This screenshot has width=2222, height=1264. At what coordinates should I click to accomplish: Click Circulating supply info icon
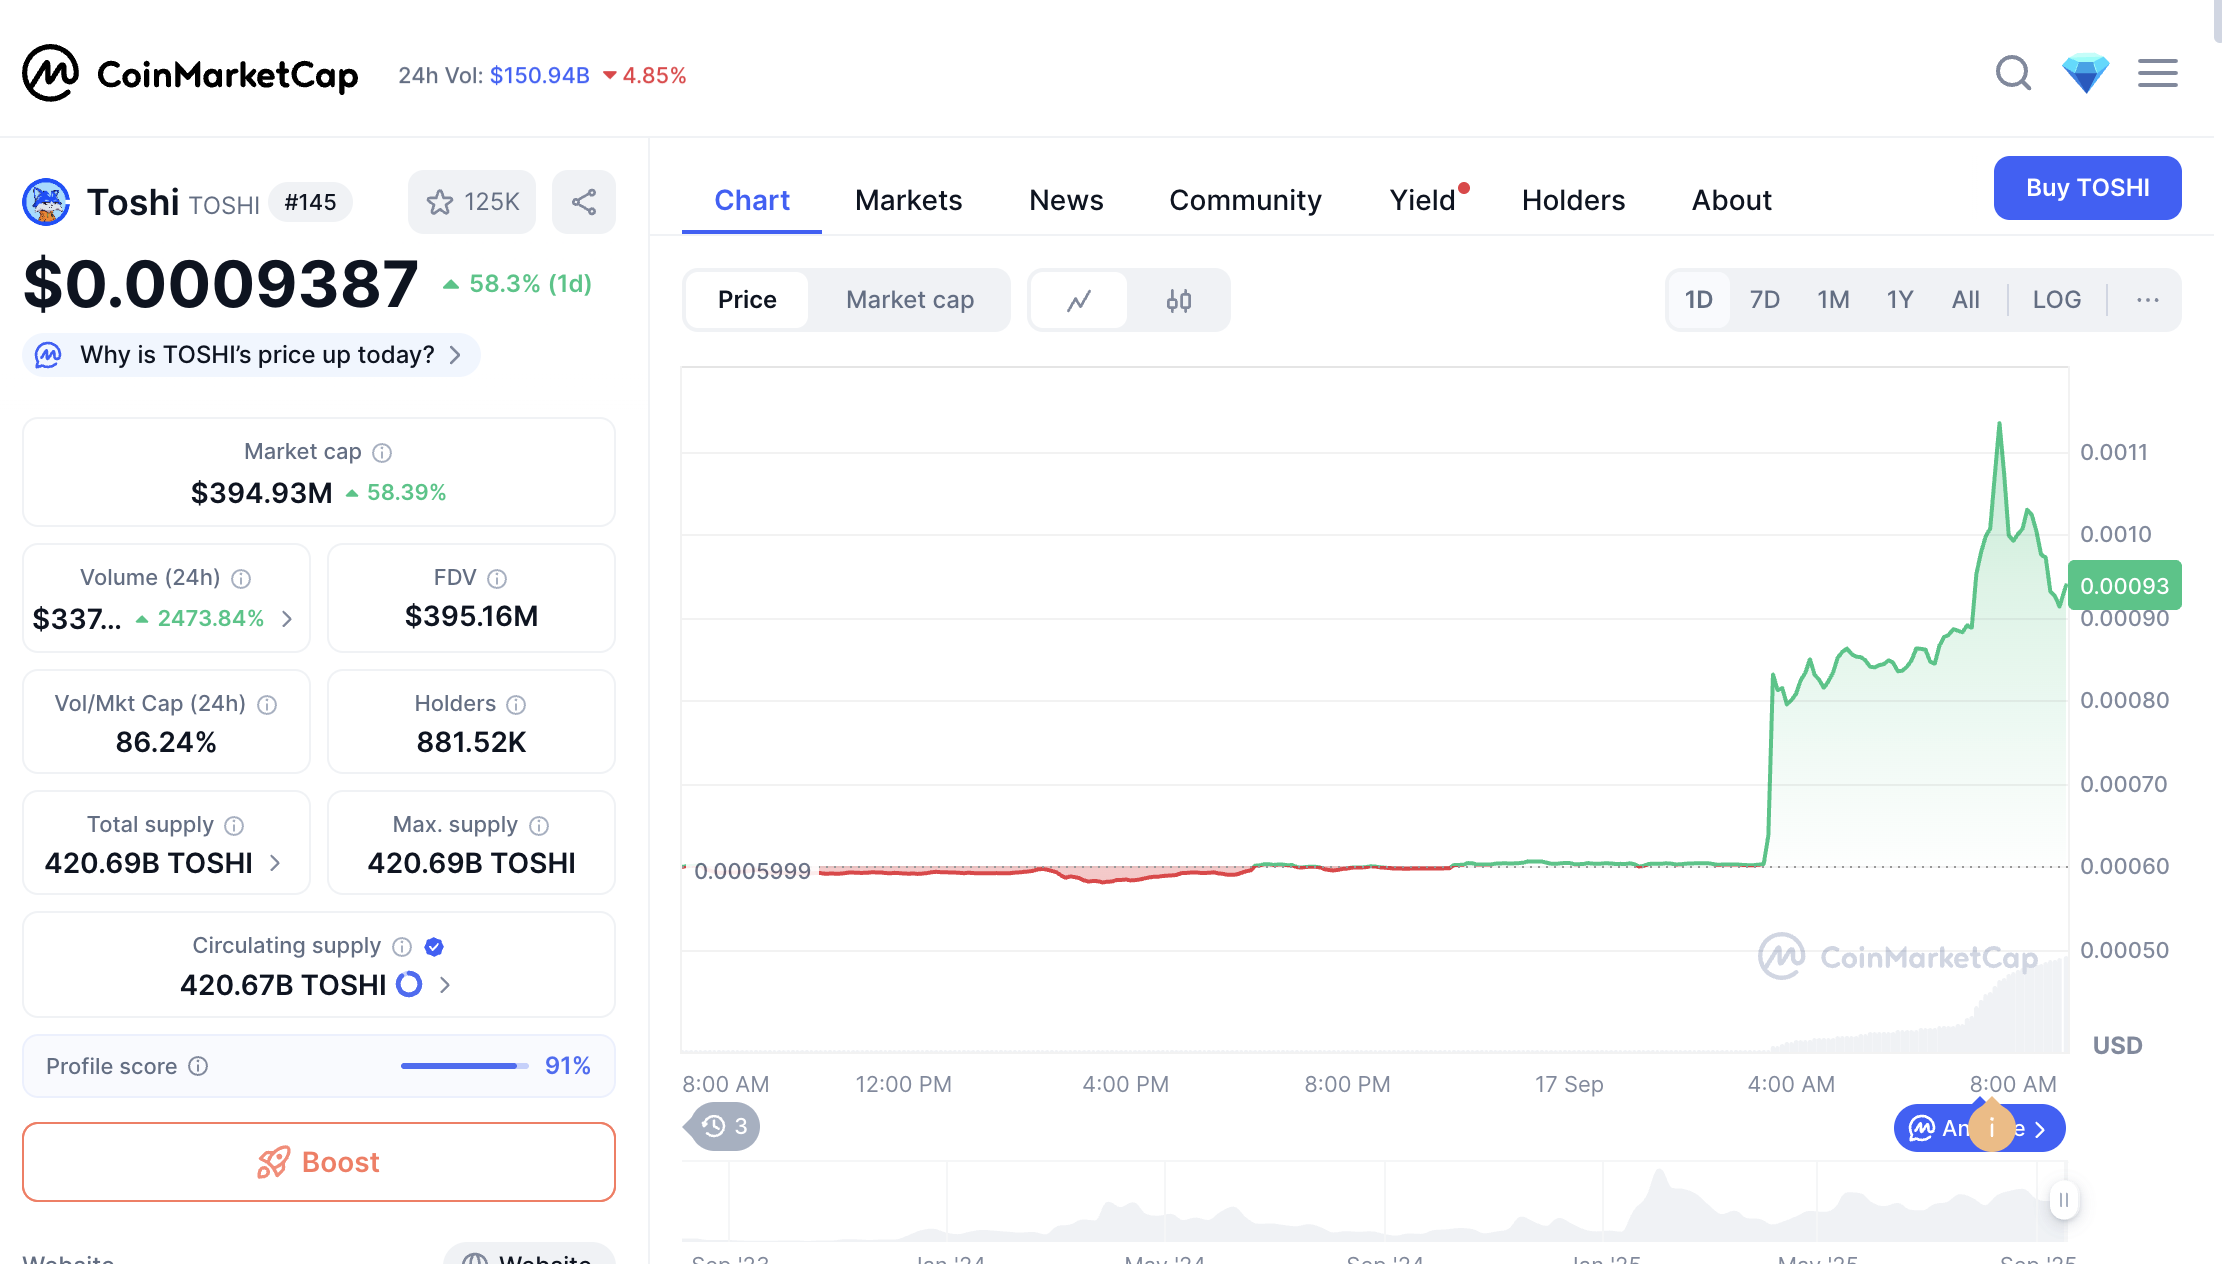pyautogui.click(x=402, y=946)
